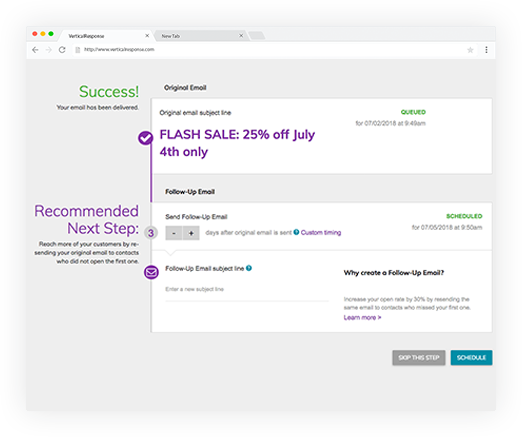
Task: Click the SKIP THIS STEP button
Action: pyautogui.click(x=419, y=358)
